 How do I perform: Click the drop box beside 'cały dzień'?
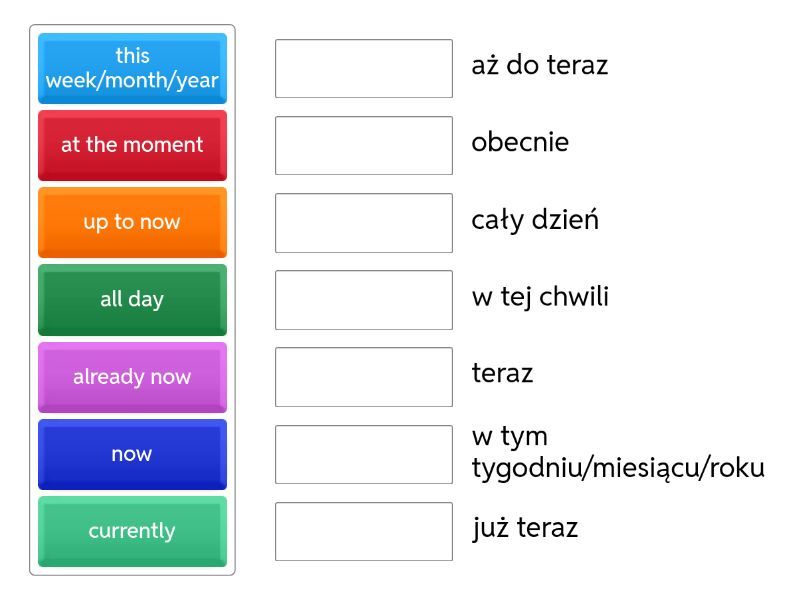pos(364,222)
